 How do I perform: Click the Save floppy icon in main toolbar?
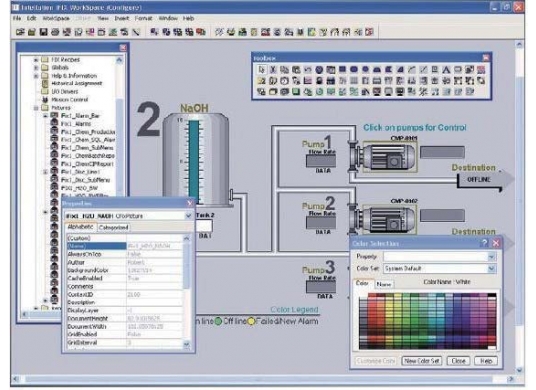pos(43,32)
